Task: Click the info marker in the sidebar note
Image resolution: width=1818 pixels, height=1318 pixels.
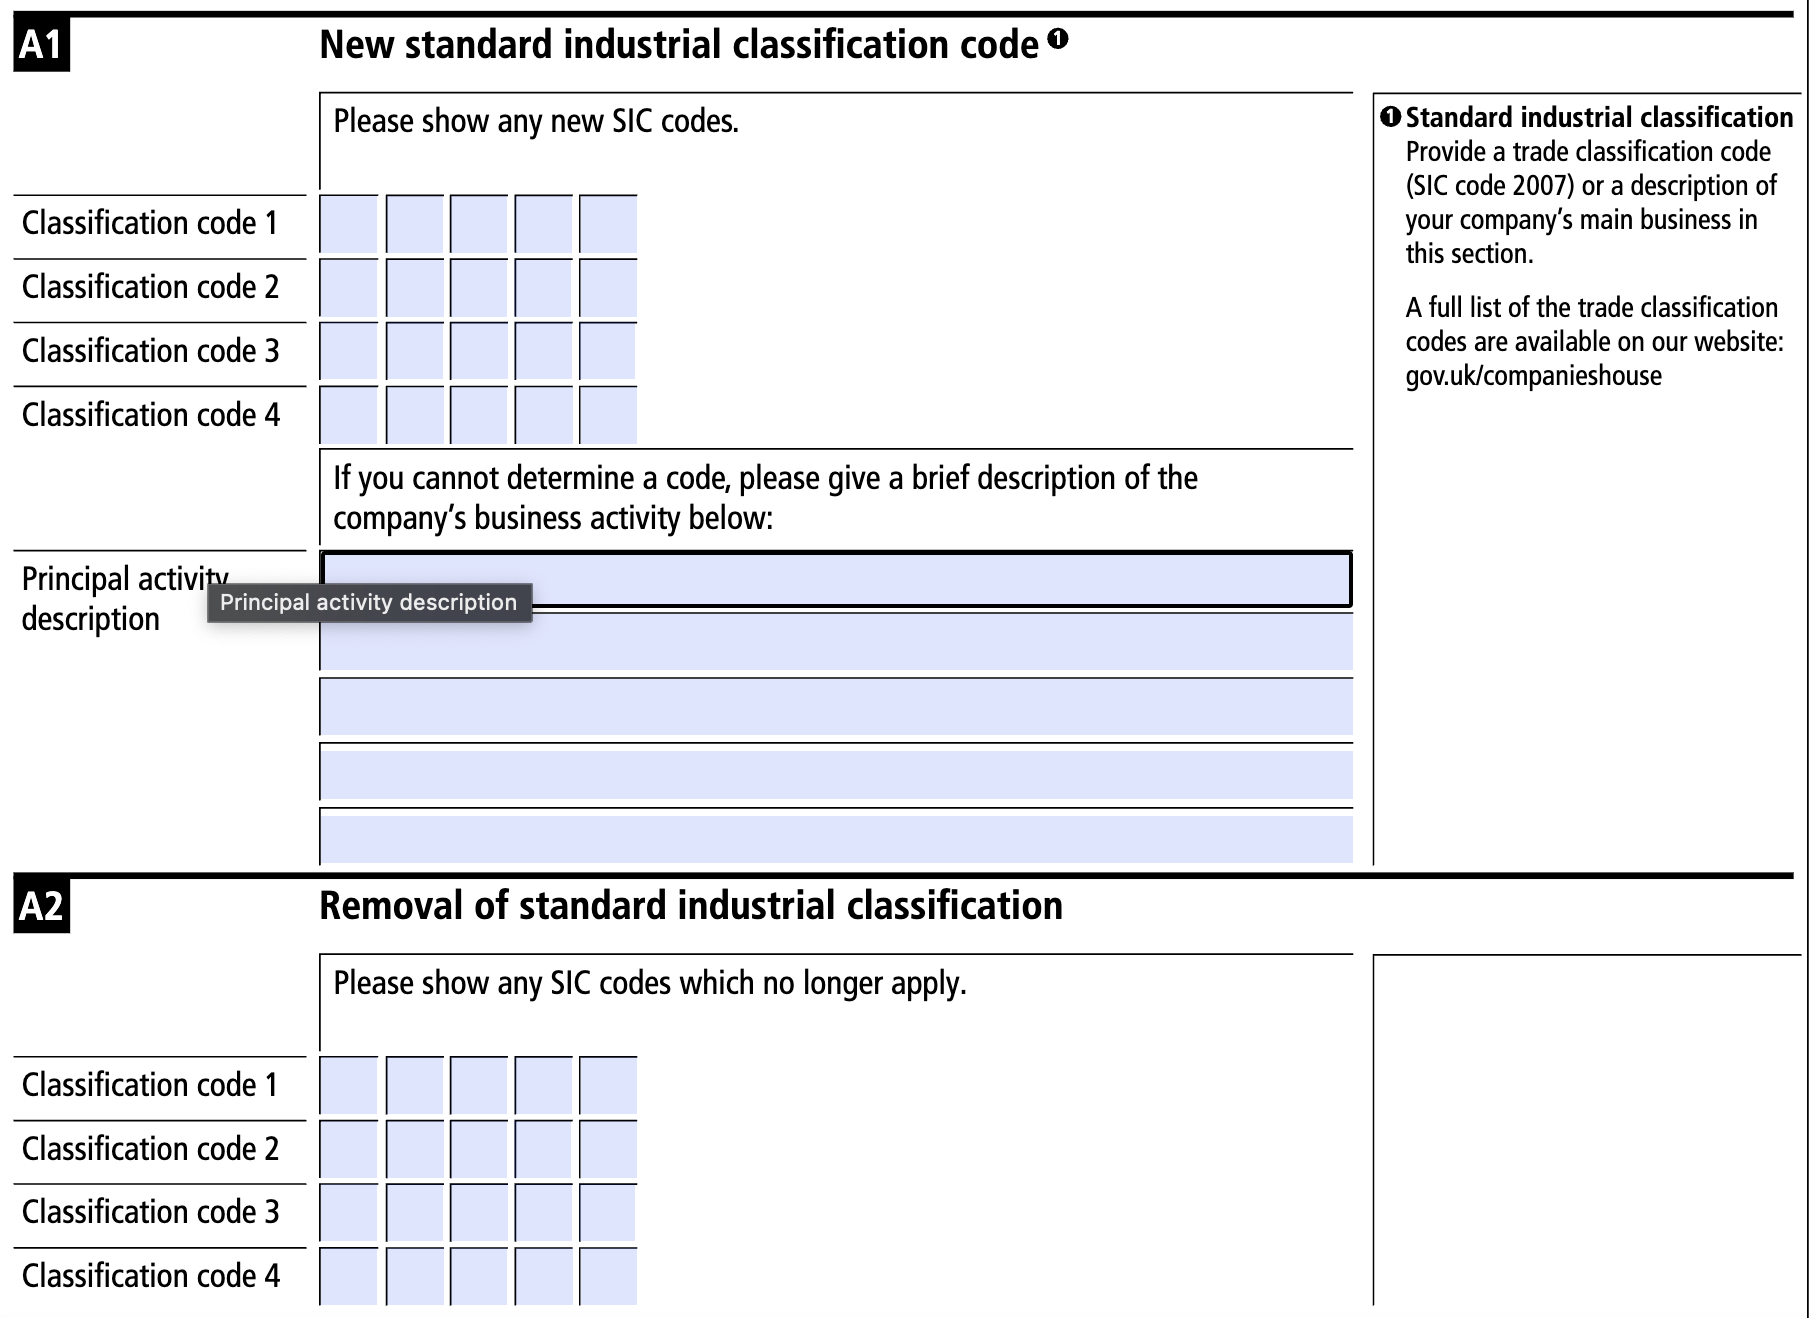Action: point(1390,117)
